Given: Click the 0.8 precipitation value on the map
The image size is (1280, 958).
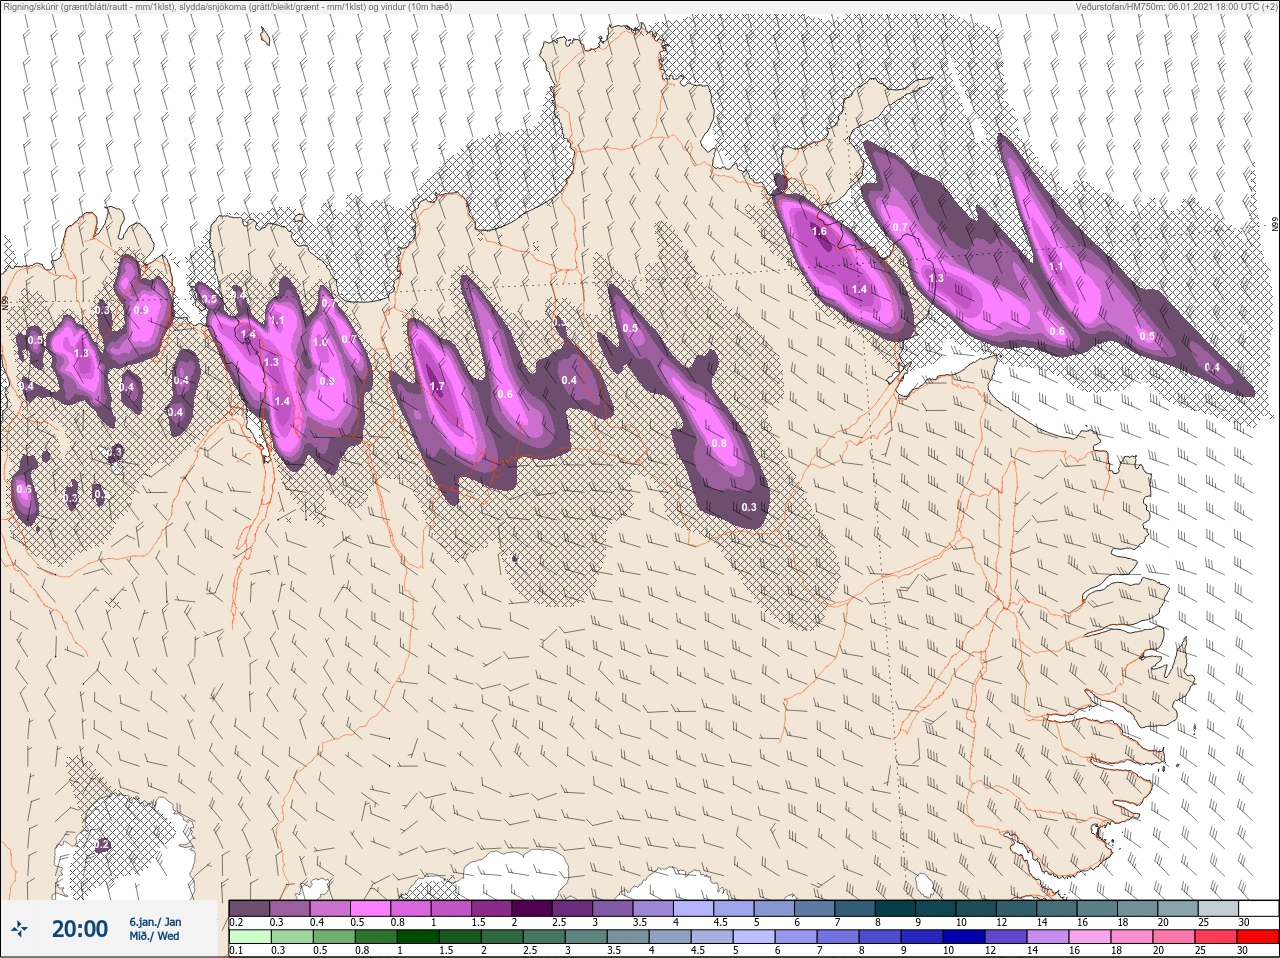Looking at the screenshot, I should (719, 443).
